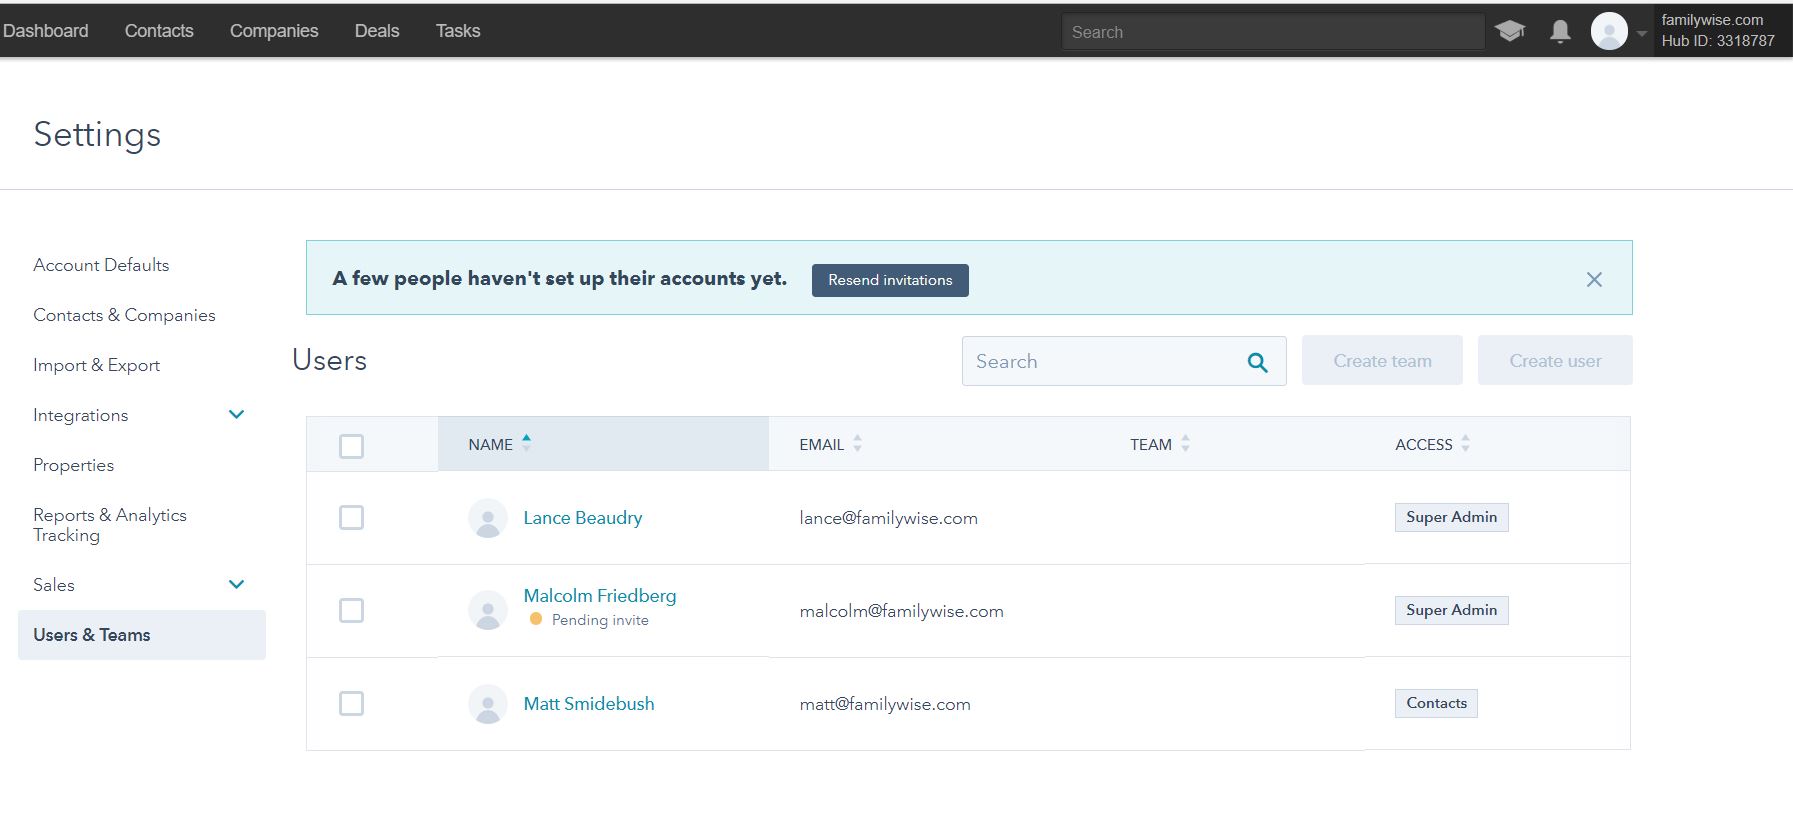Sort users by Name column arrow

(526, 443)
